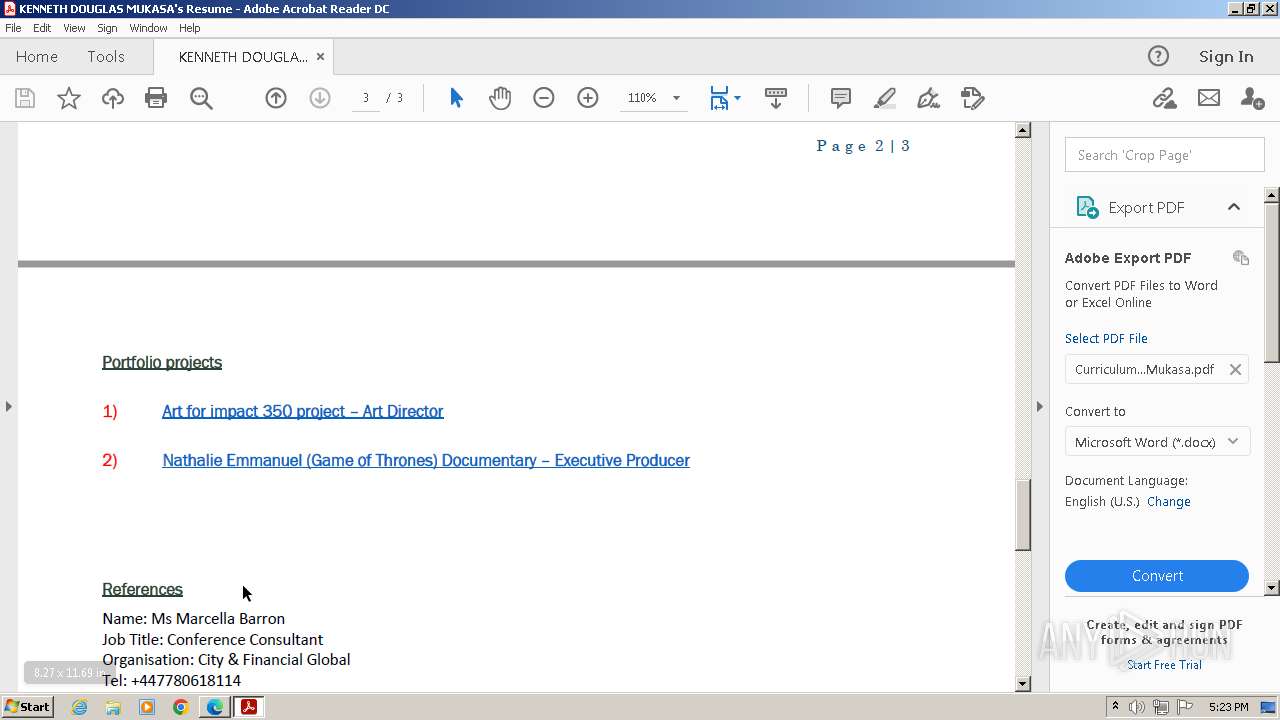Screen dimensions: 1280x720
Task: Click the taskbar volume speaker icon
Action: point(1136,707)
